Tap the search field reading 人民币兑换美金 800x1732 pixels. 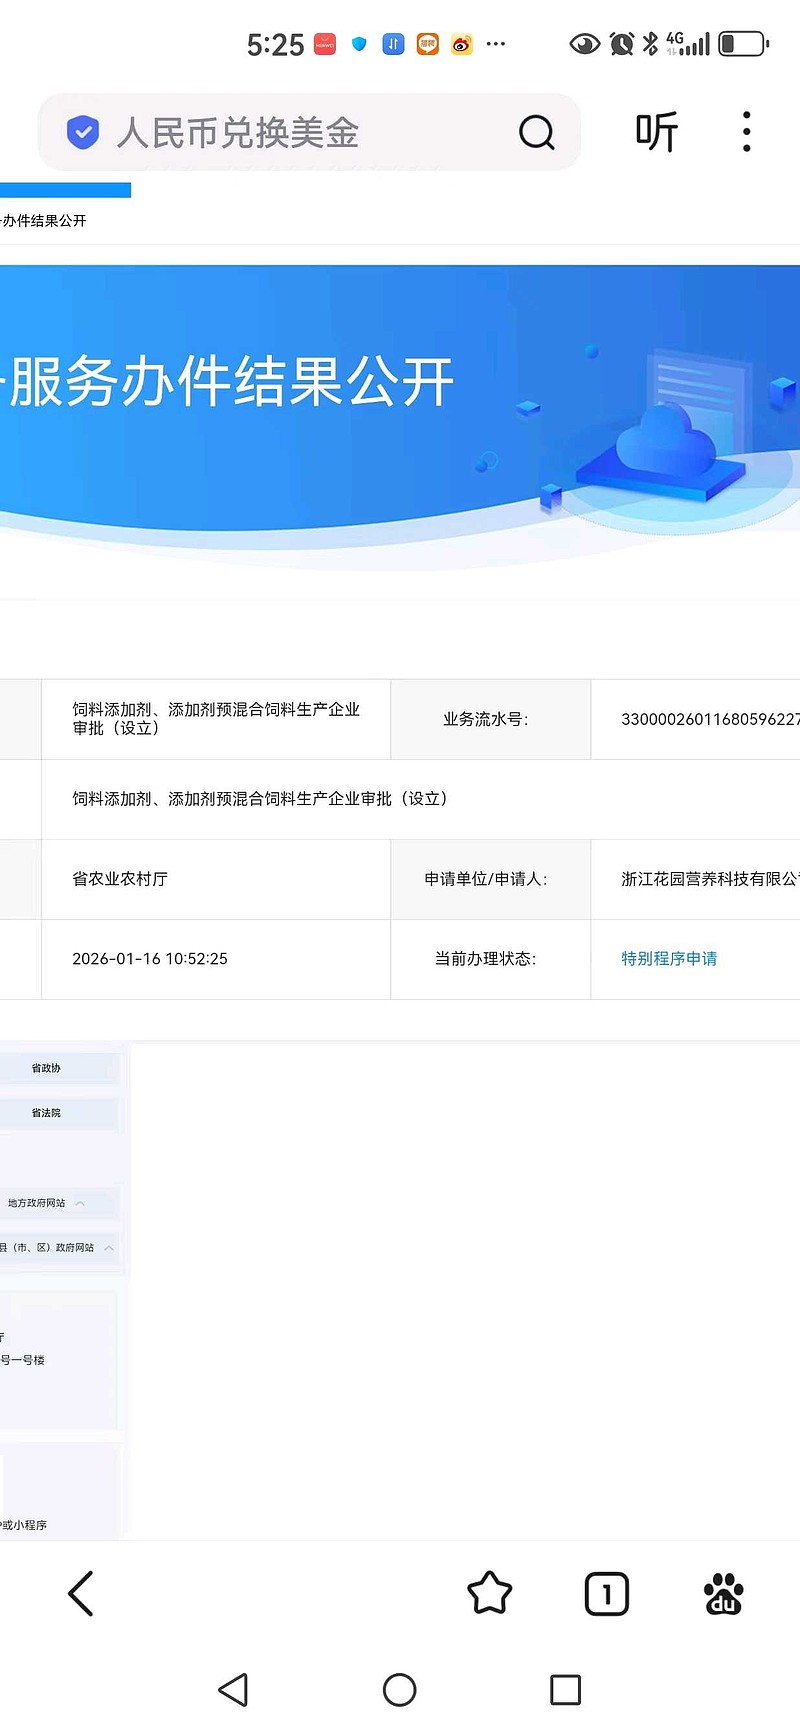click(x=309, y=132)
